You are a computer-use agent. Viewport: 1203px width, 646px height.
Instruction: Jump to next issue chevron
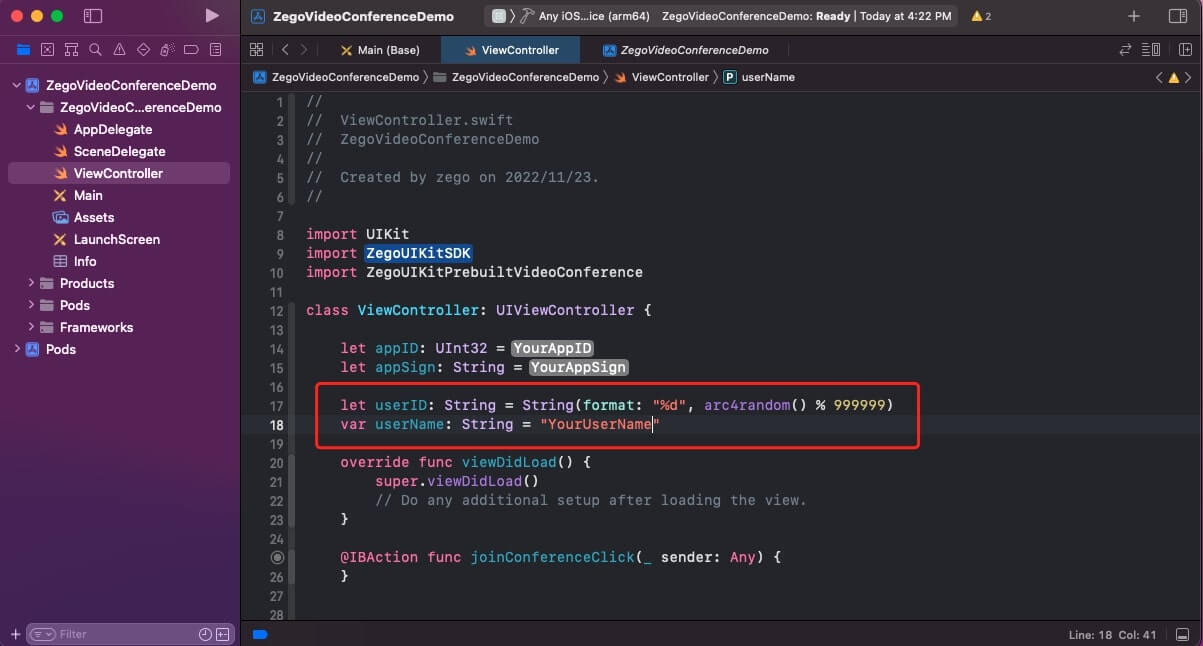pyautogui.click(x=1187, y=77)
